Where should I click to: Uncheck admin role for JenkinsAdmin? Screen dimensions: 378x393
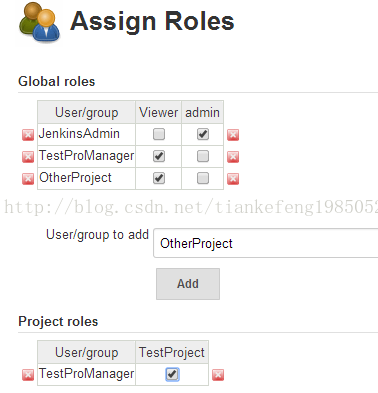click(x=203, y=134)
